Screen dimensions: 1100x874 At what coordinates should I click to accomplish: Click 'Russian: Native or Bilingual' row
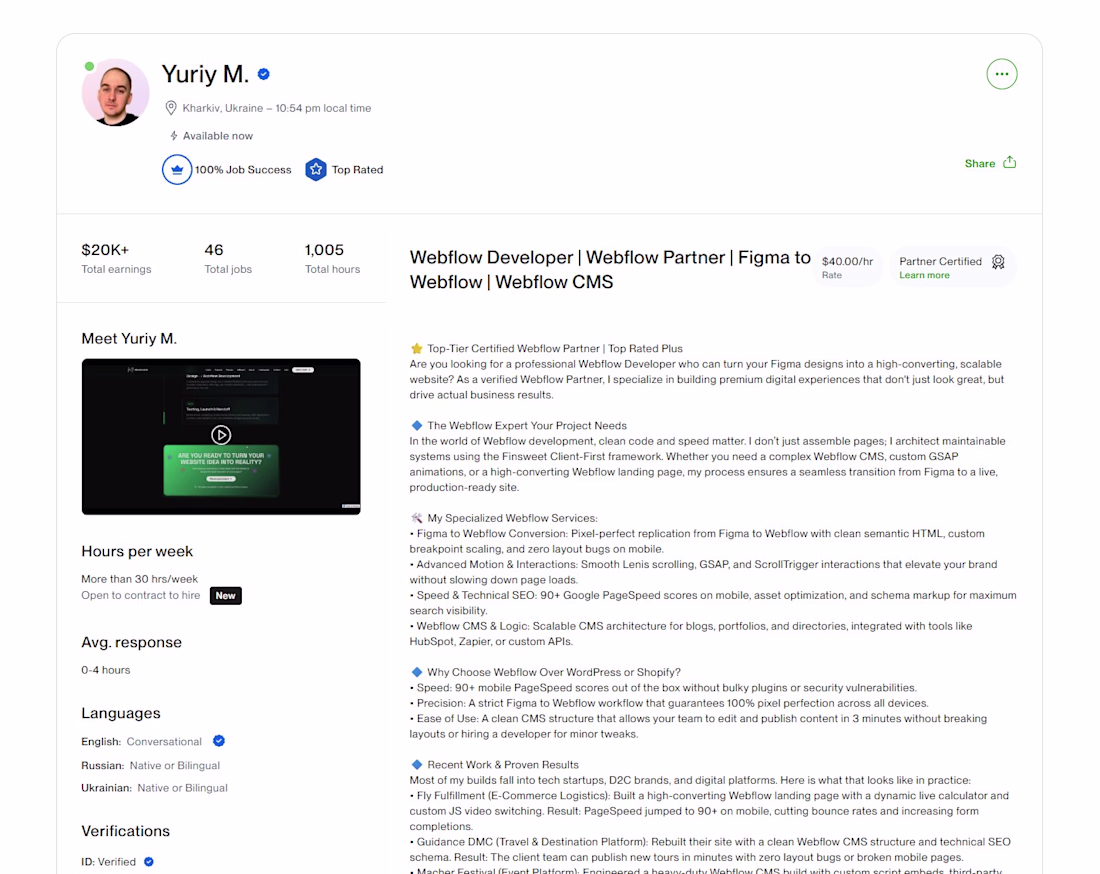tap(150, 765)
